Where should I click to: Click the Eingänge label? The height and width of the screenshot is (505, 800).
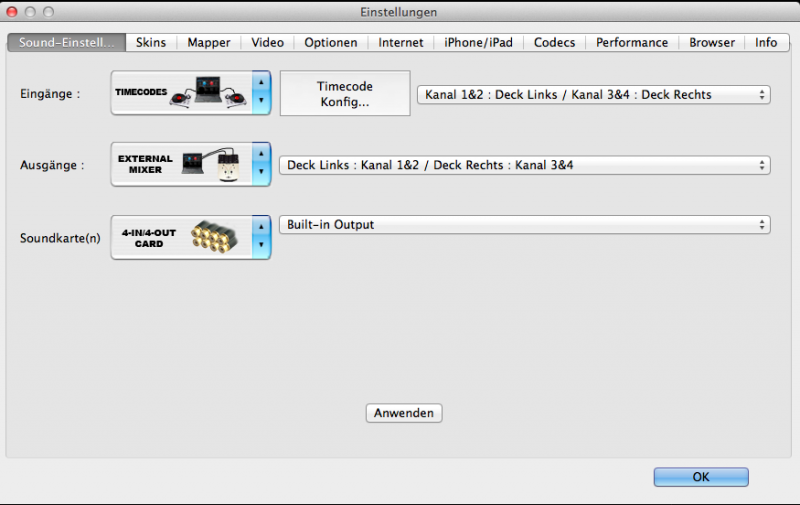[x=50, y=94]
